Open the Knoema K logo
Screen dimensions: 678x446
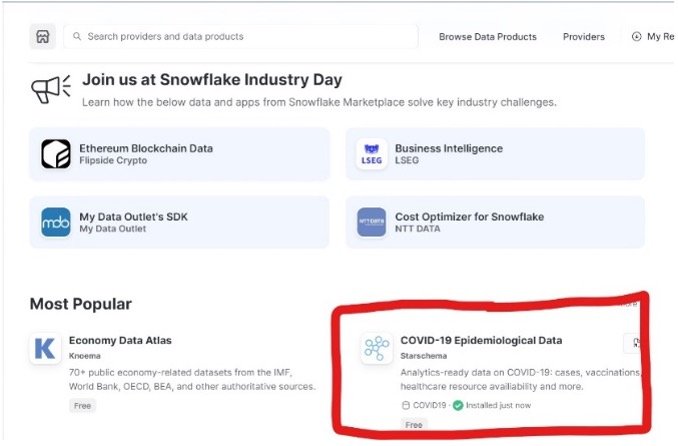click(x=45, y=348)
